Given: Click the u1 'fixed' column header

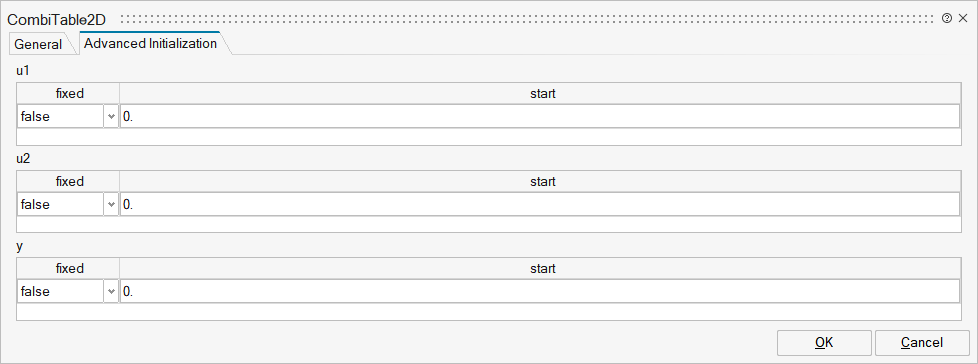Looking at the screenshot, I should 69,93.
